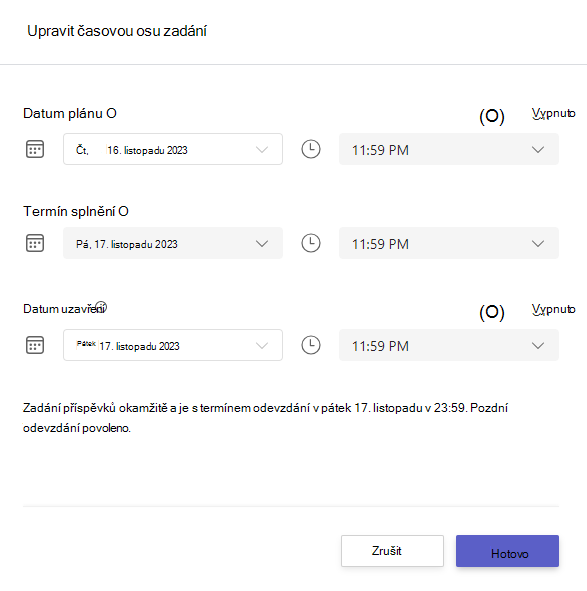The height and width of the screenshot is (591, 587).
Task: Click the Upravit časovou osu zadání title
Action: point(117,31)
